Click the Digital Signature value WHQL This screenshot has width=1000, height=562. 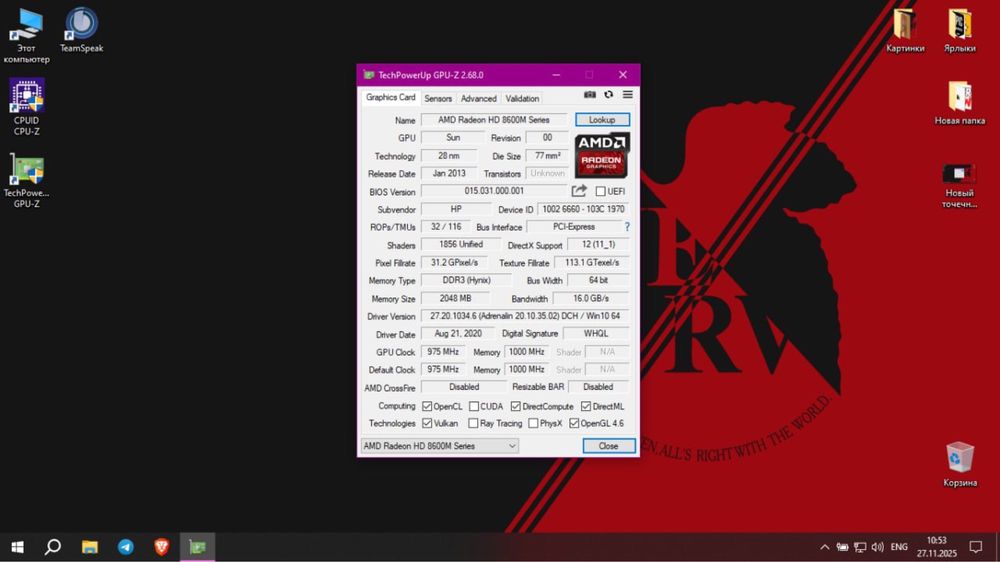(x=596, y=333)
